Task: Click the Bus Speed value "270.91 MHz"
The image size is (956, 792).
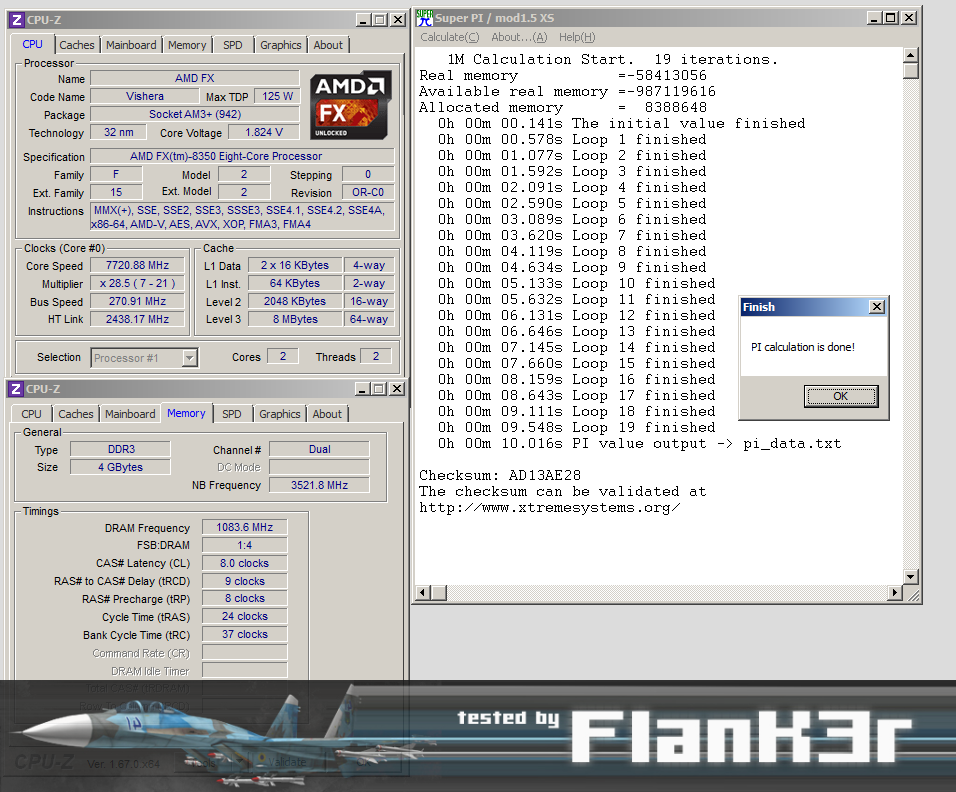Action: (x=137, y=301)
